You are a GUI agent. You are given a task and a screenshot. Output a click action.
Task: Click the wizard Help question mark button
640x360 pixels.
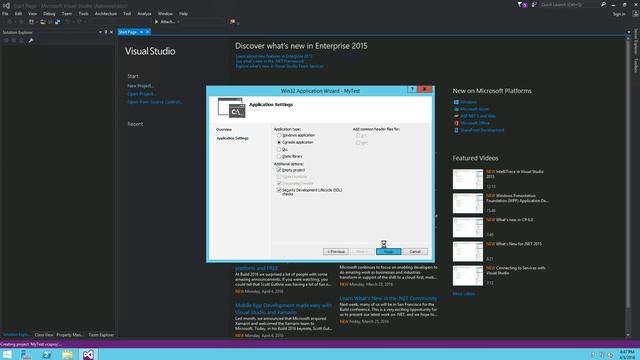pos(412,89)
